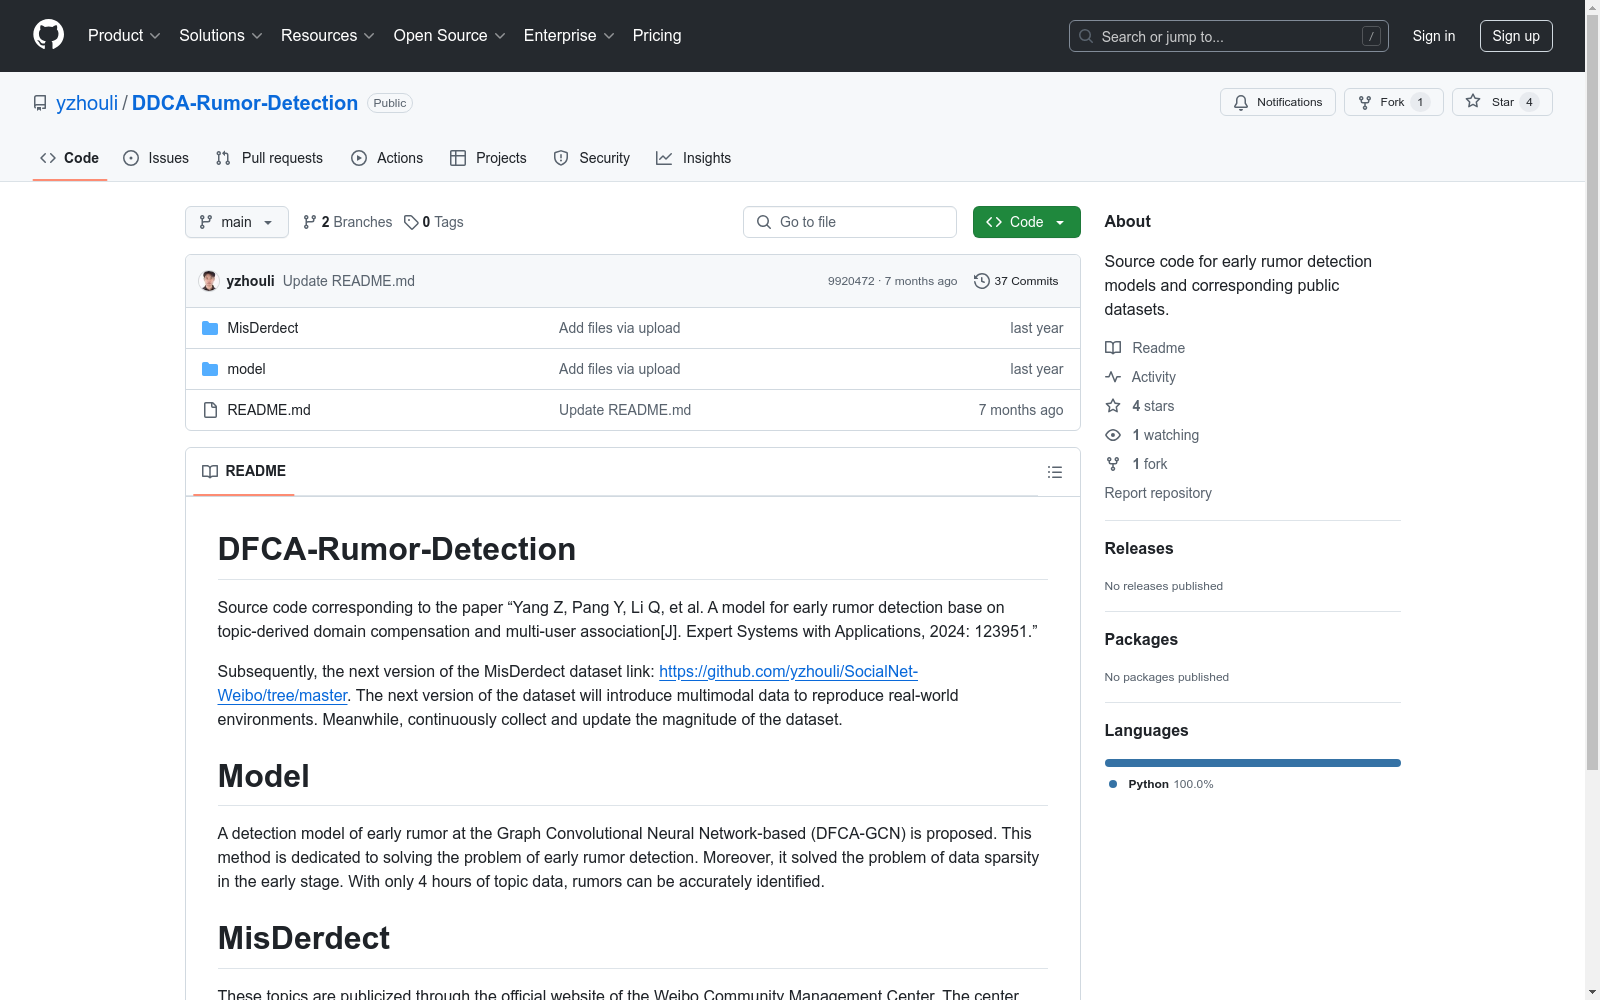Open the README outline list icon

[1055, 472]
